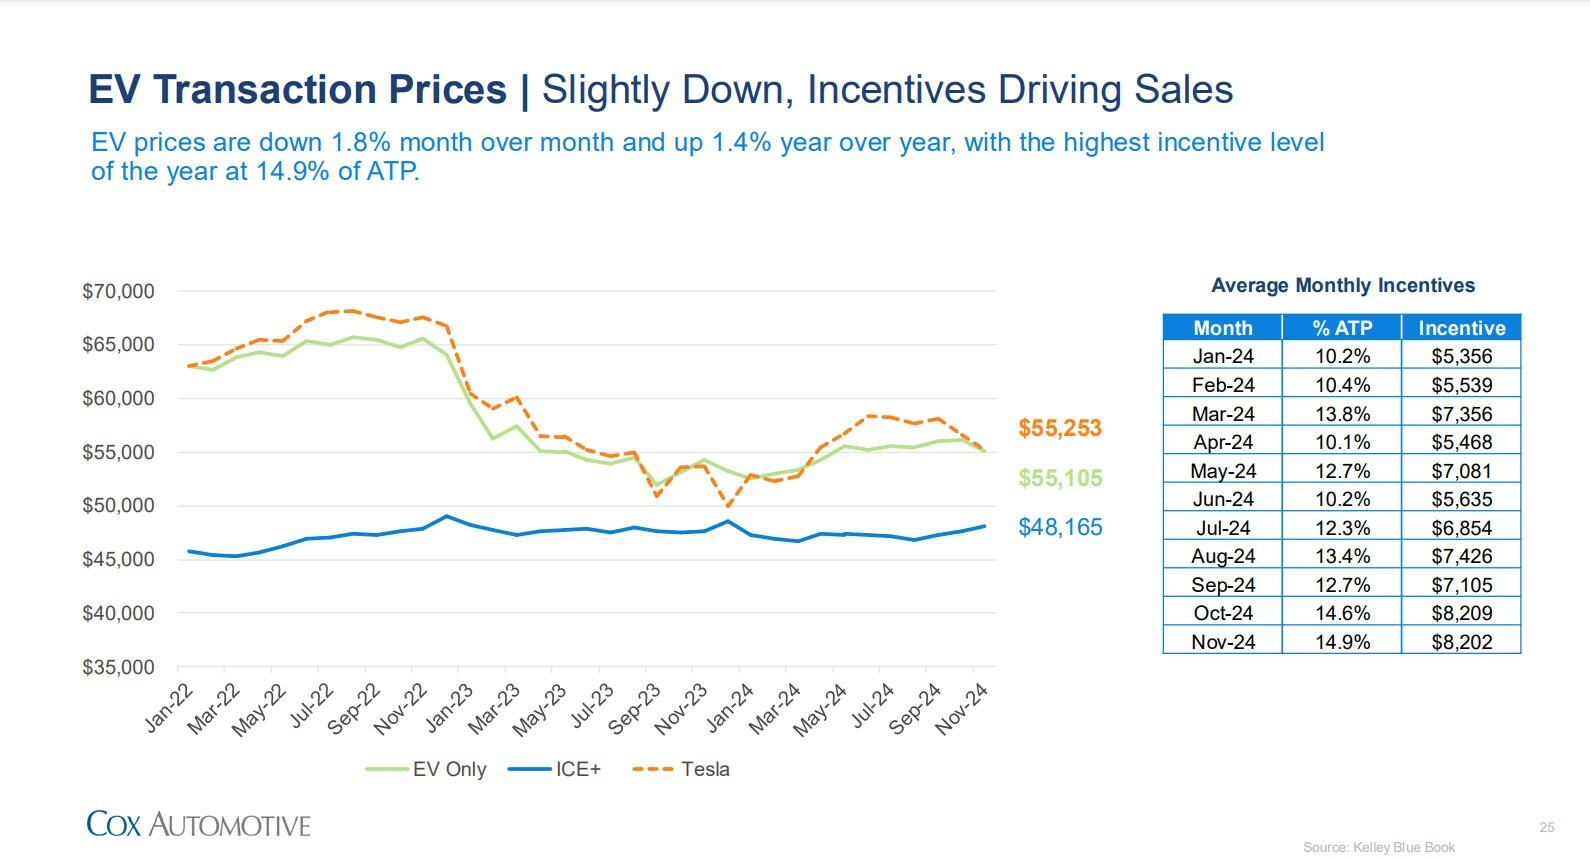Click the Mar-24 13.8% ATP cell
The image size is (1590, 858).
point(1342,414)
